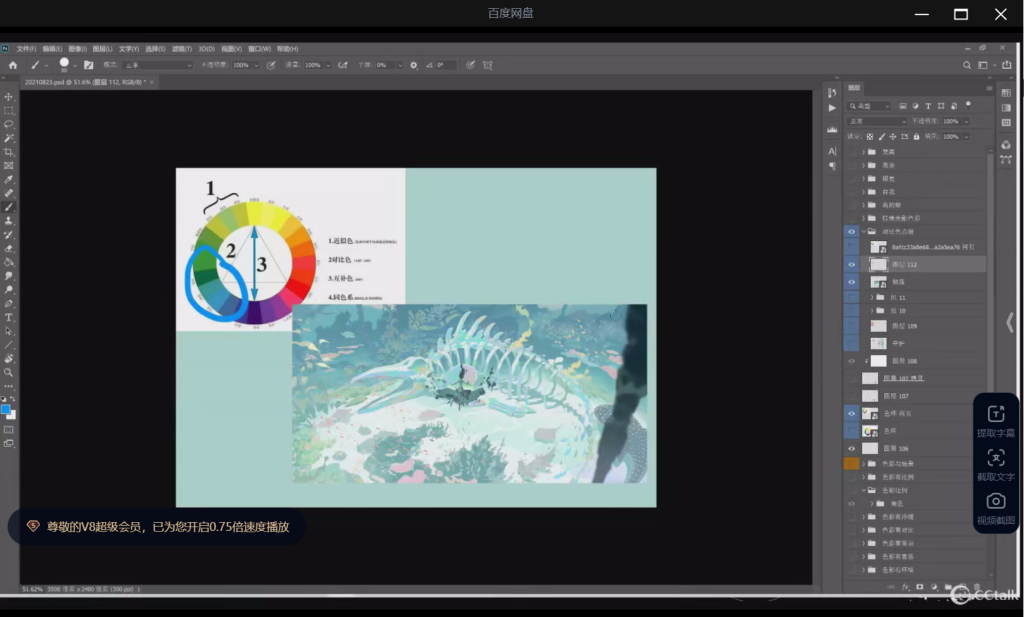This screenshot has width=1024, height=617.
Task: Open the 滤镜(T) menu
Action: click(181, 48)
